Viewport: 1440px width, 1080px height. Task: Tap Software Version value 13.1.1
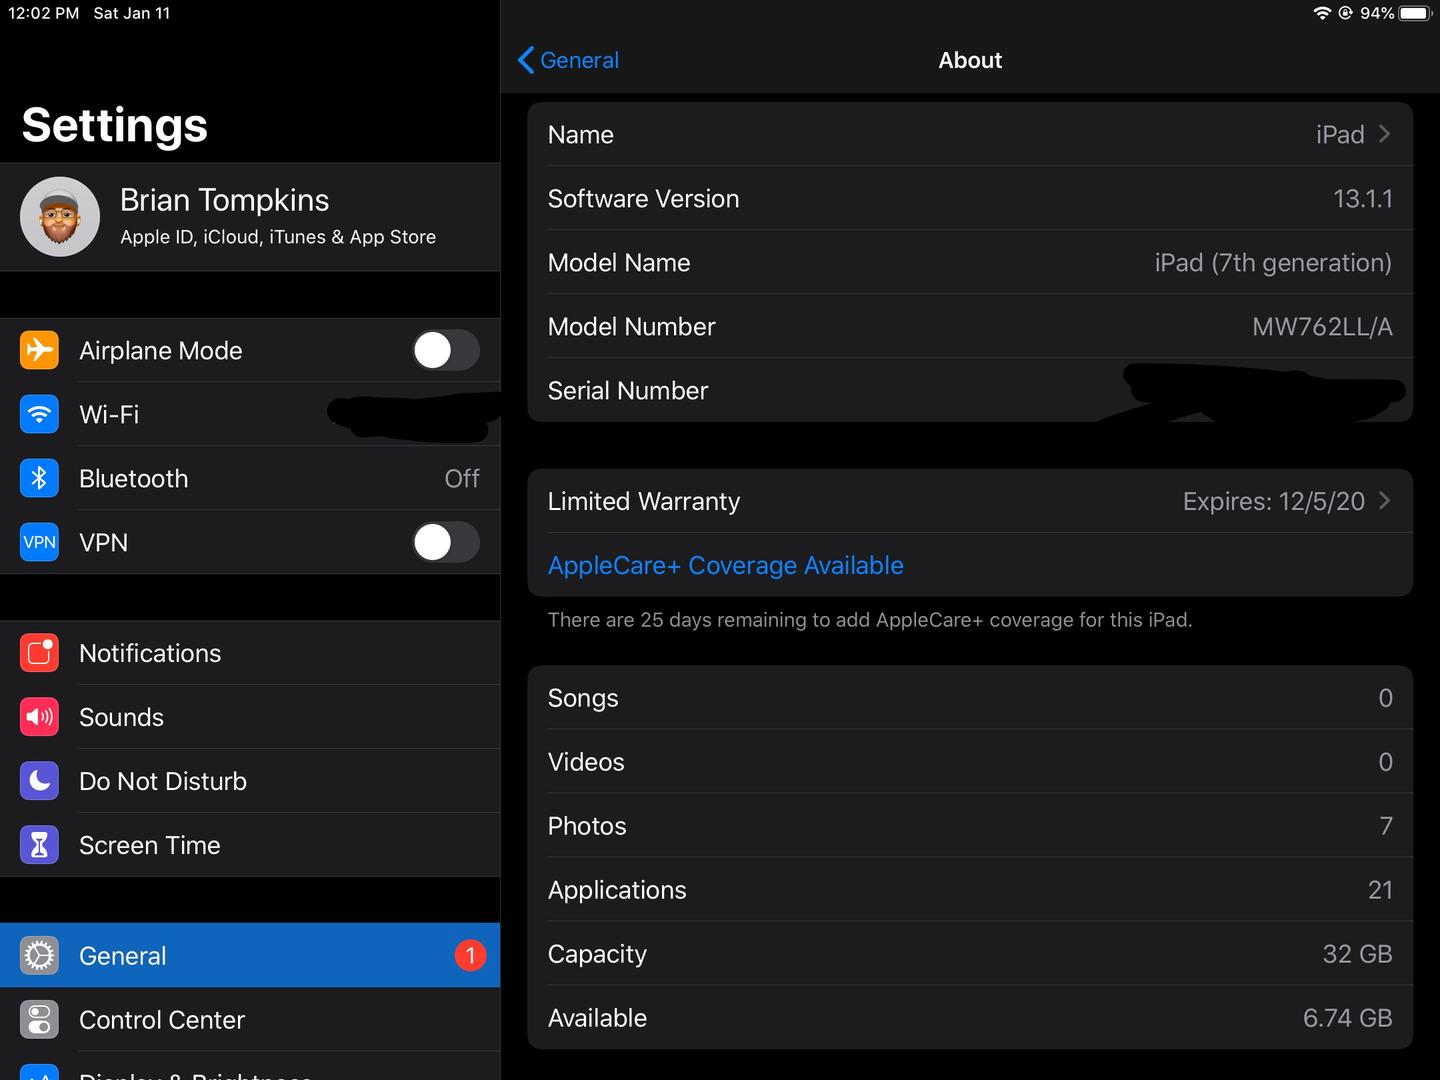coord(1362,198)
